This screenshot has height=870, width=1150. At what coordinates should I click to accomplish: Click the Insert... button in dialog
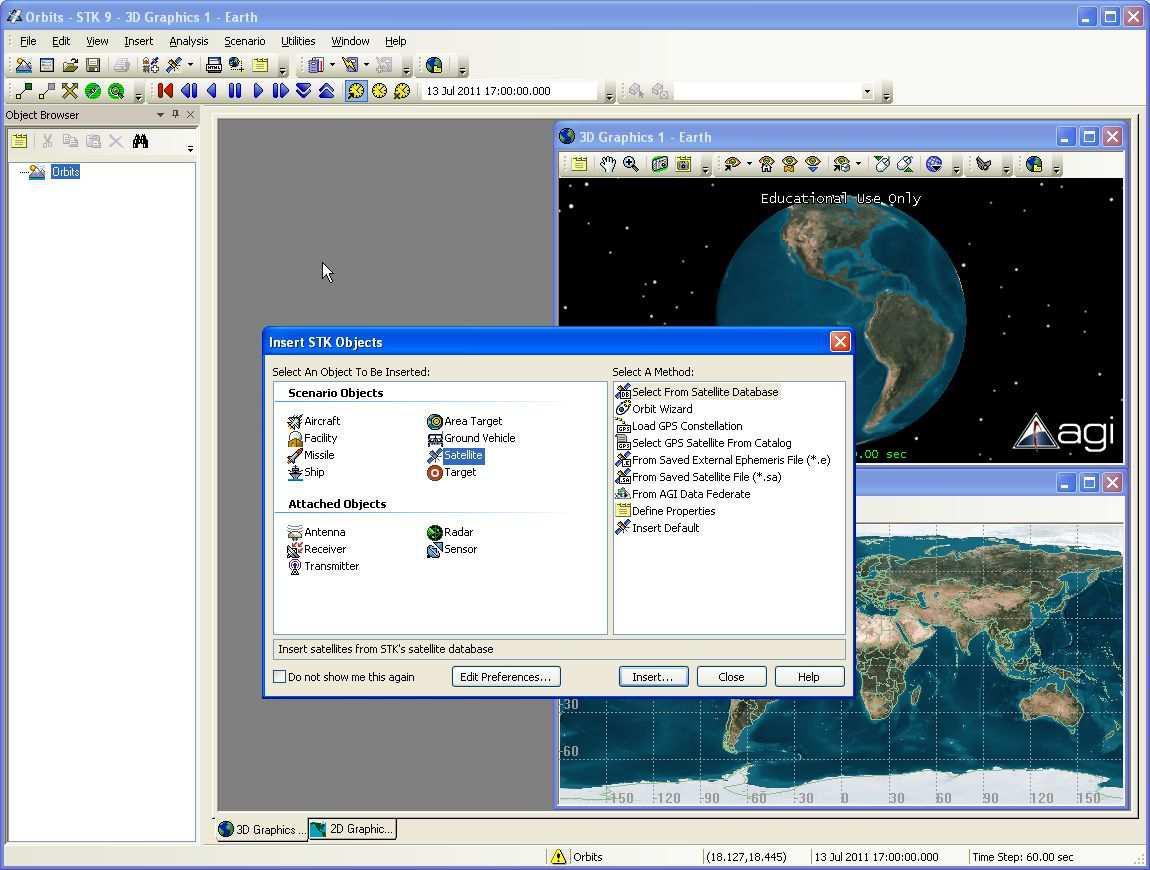click(653, 676)
